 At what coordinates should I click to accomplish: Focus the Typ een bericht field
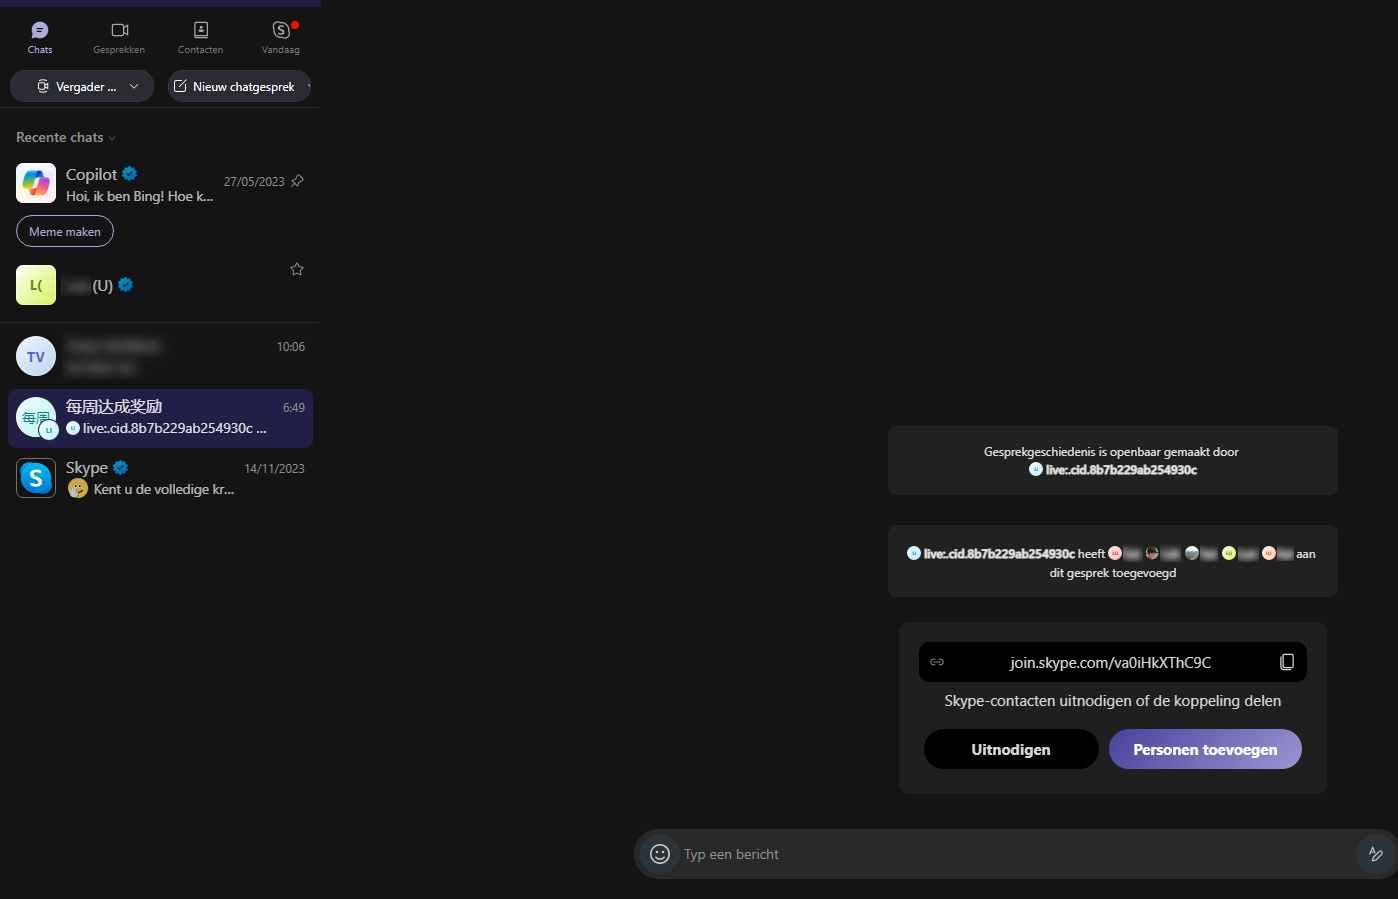click(1015, 854)
